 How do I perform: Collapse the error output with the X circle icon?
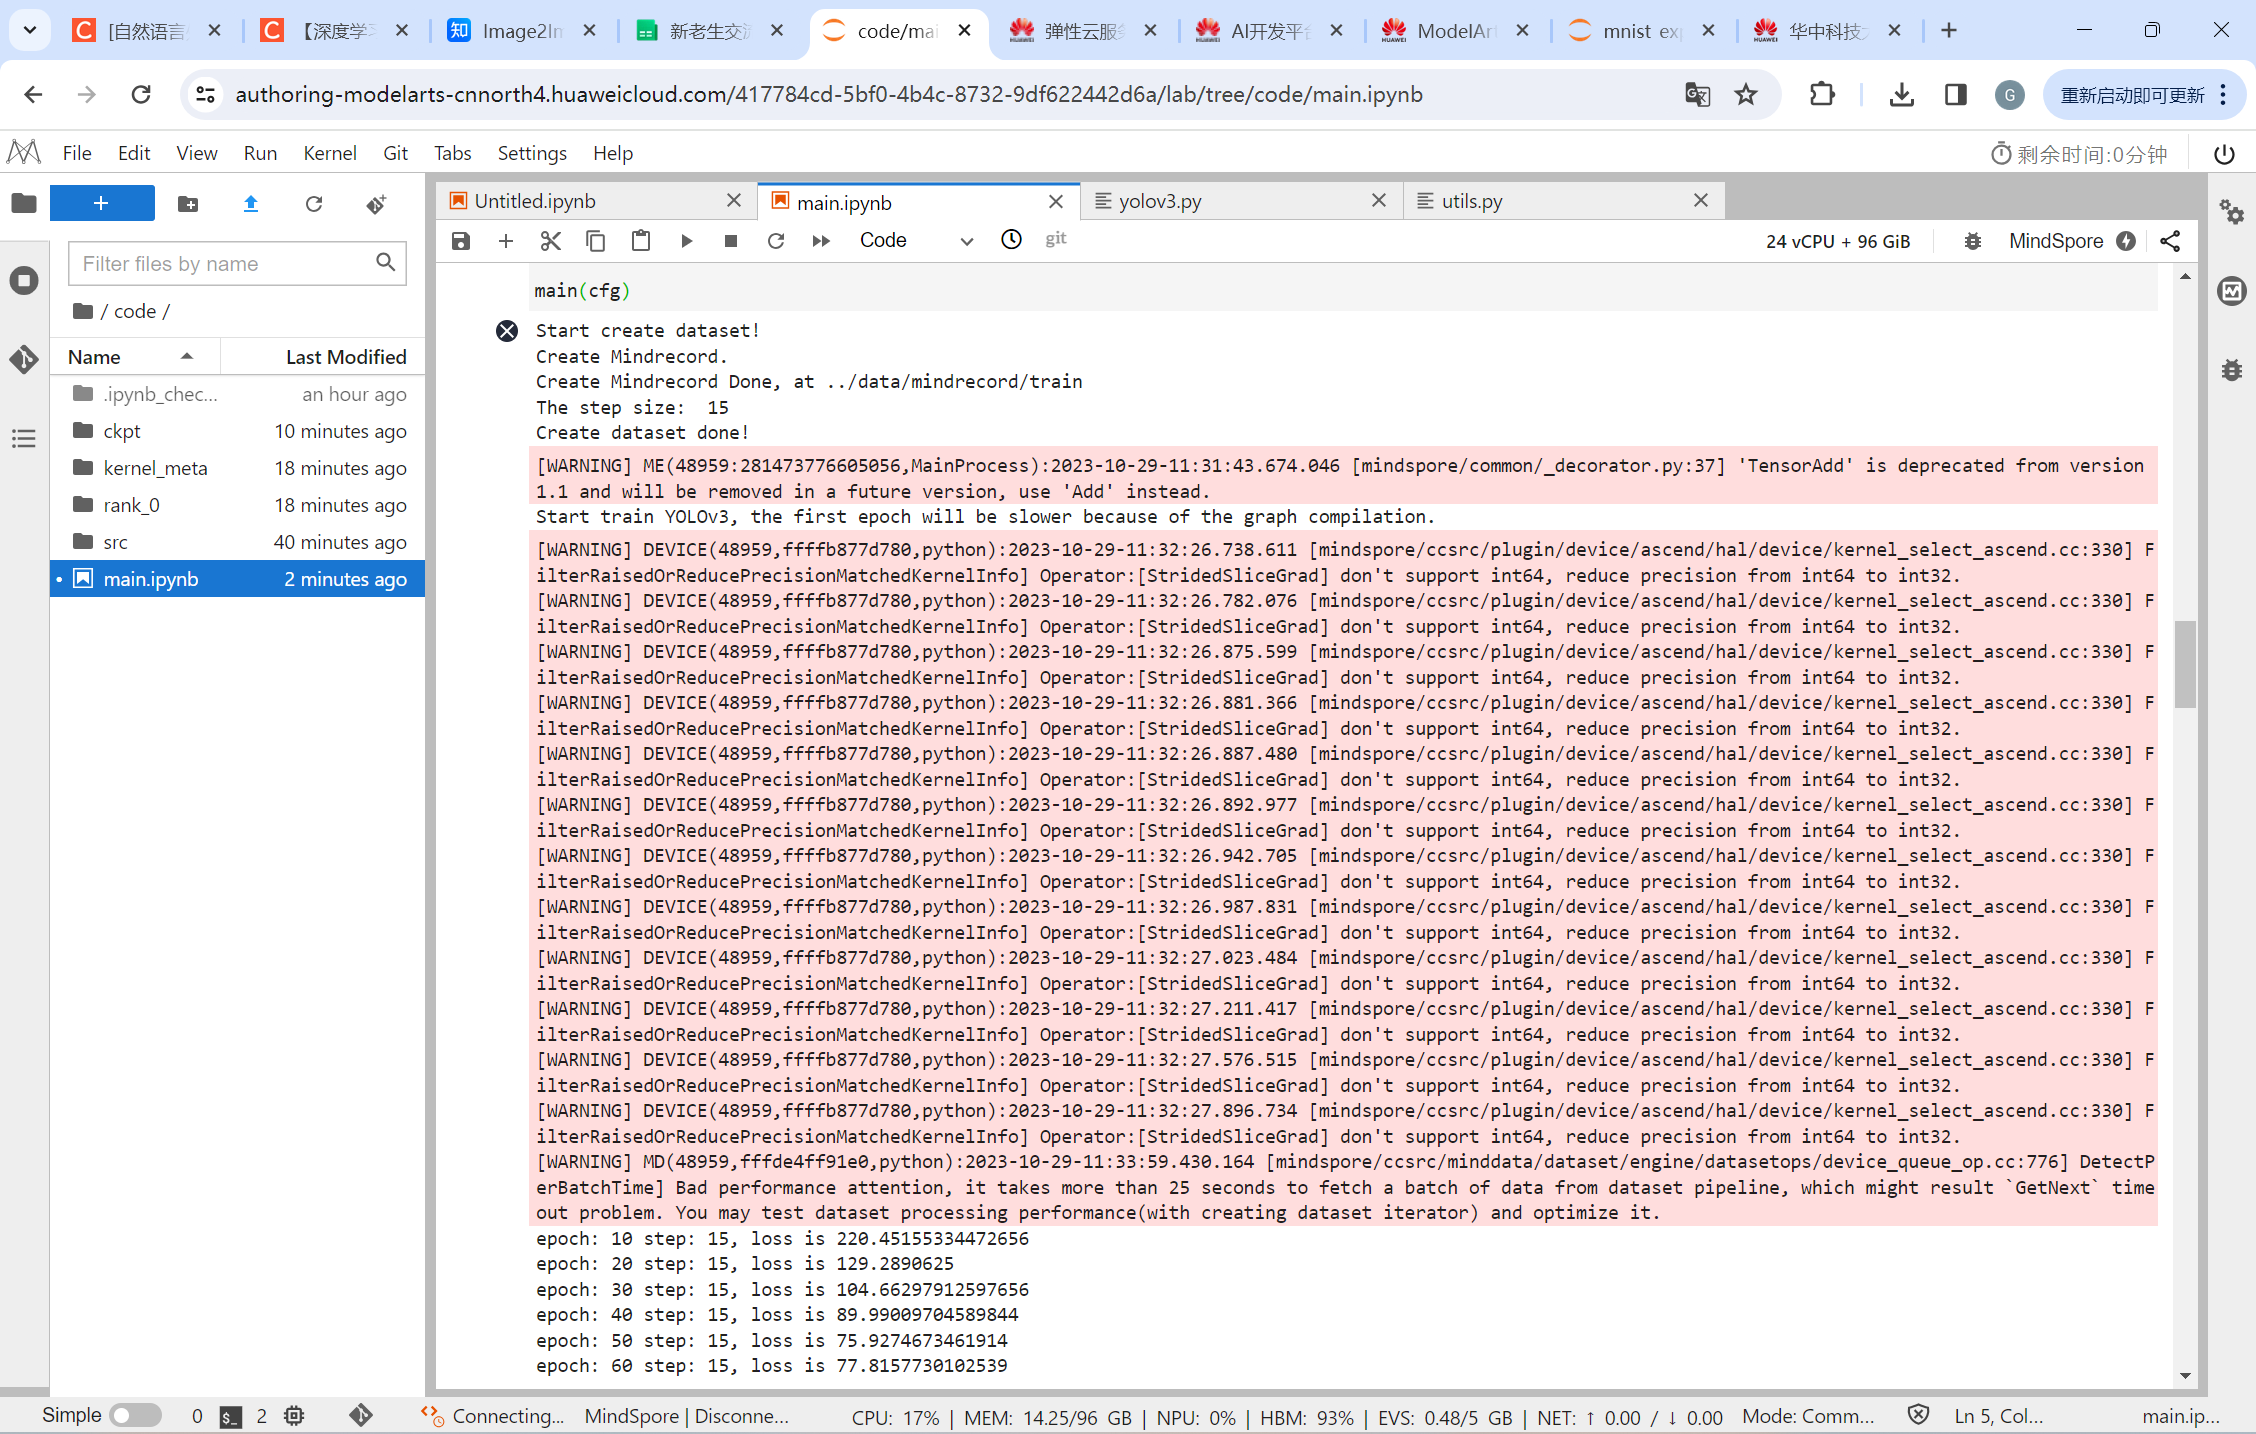pos(507,331)
